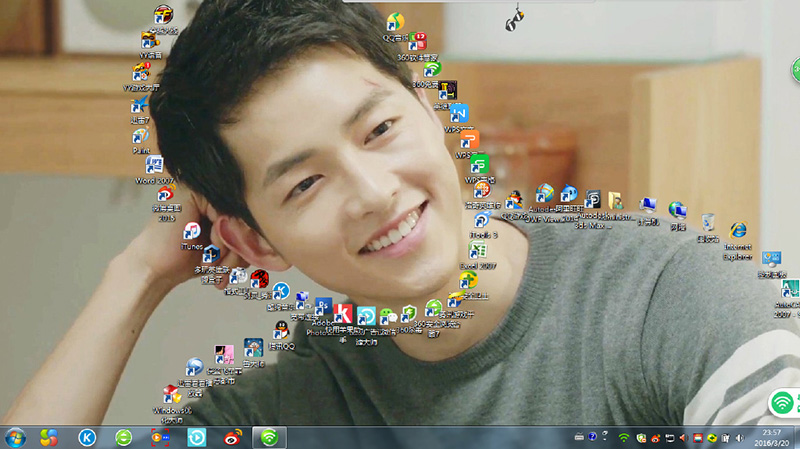This screenshot has height=449, width=800.
Task: Open the Word 2007 desktop shortcut
Action: point(154,165)
